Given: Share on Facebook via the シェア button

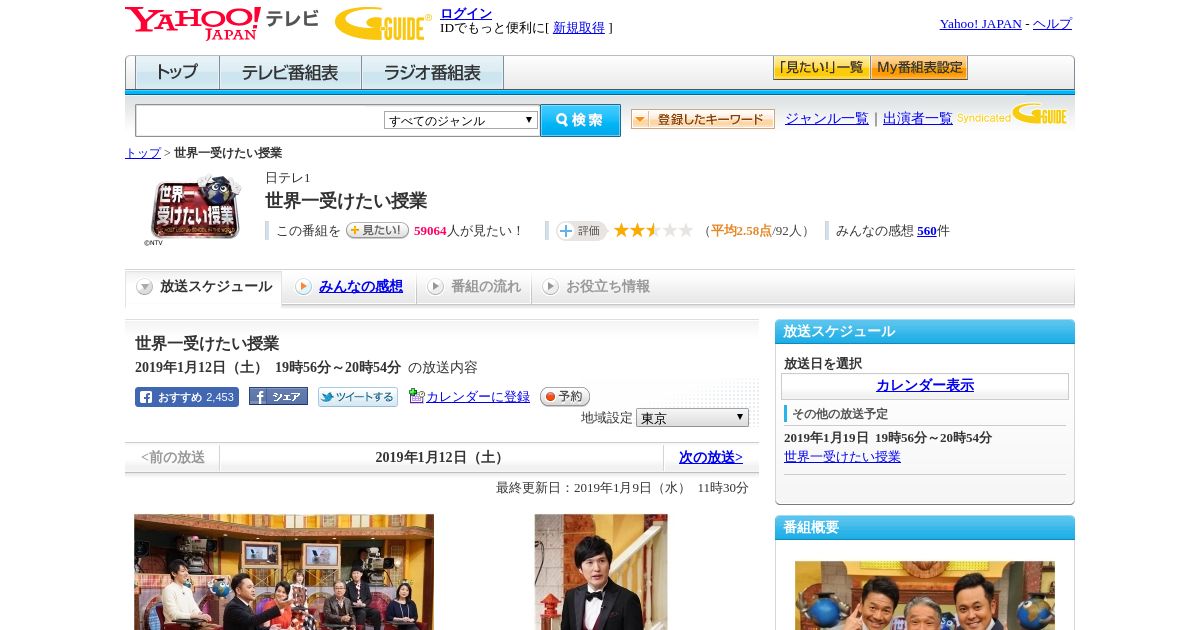Looking at the screenshot, I should (278, 396).
